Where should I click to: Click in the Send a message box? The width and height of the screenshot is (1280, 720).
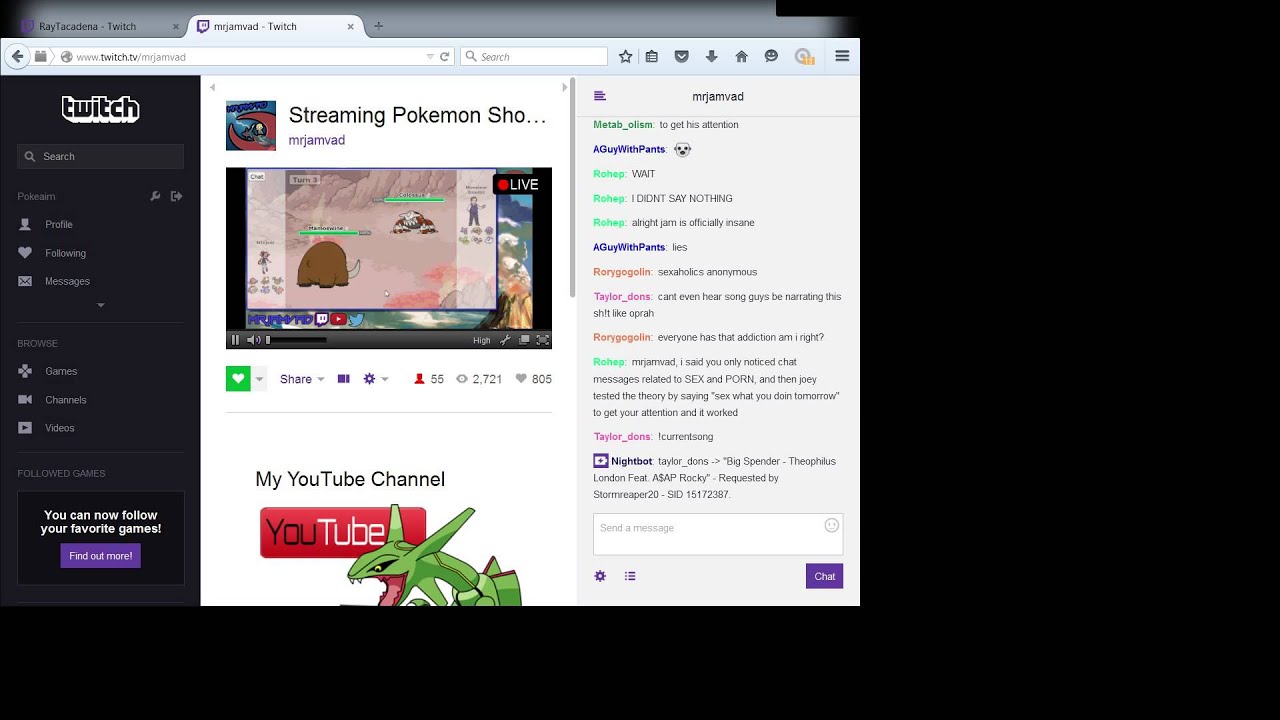(718, 534)
